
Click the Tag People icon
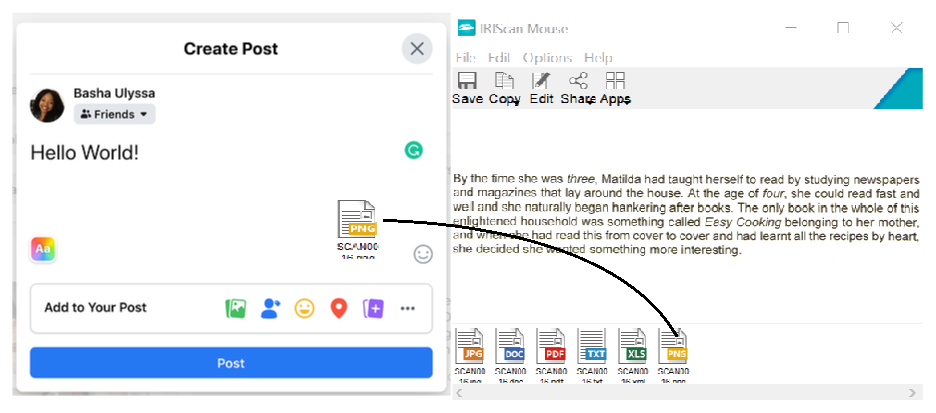click(x=270, y=309)
